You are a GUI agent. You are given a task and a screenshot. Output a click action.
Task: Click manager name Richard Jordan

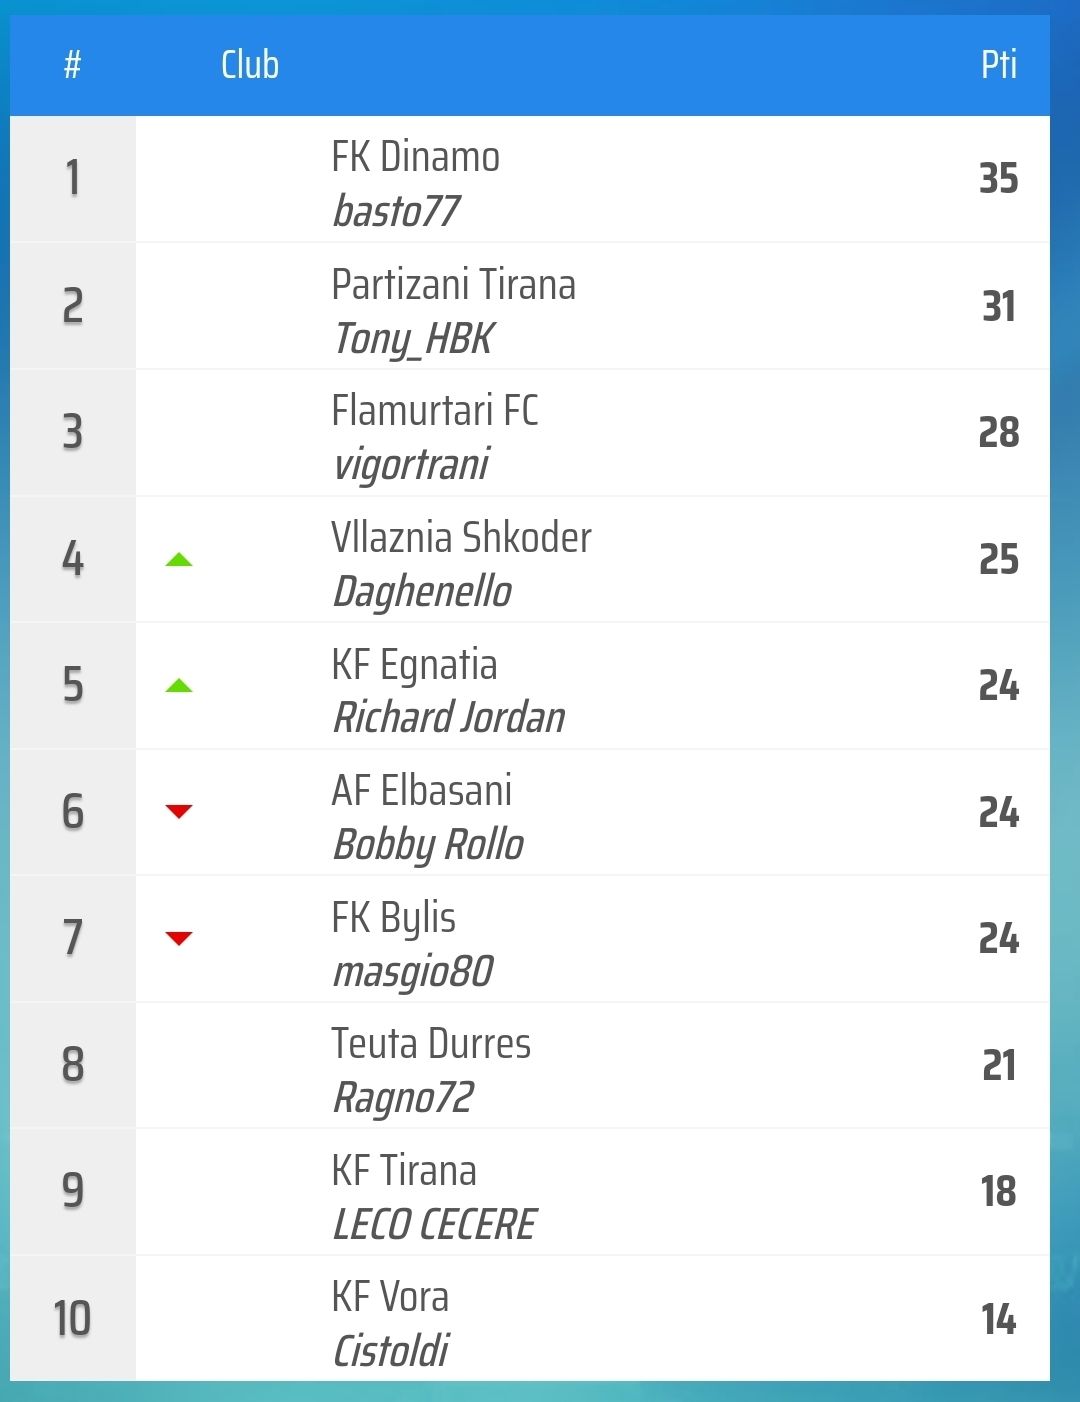(x=449, y=717)
